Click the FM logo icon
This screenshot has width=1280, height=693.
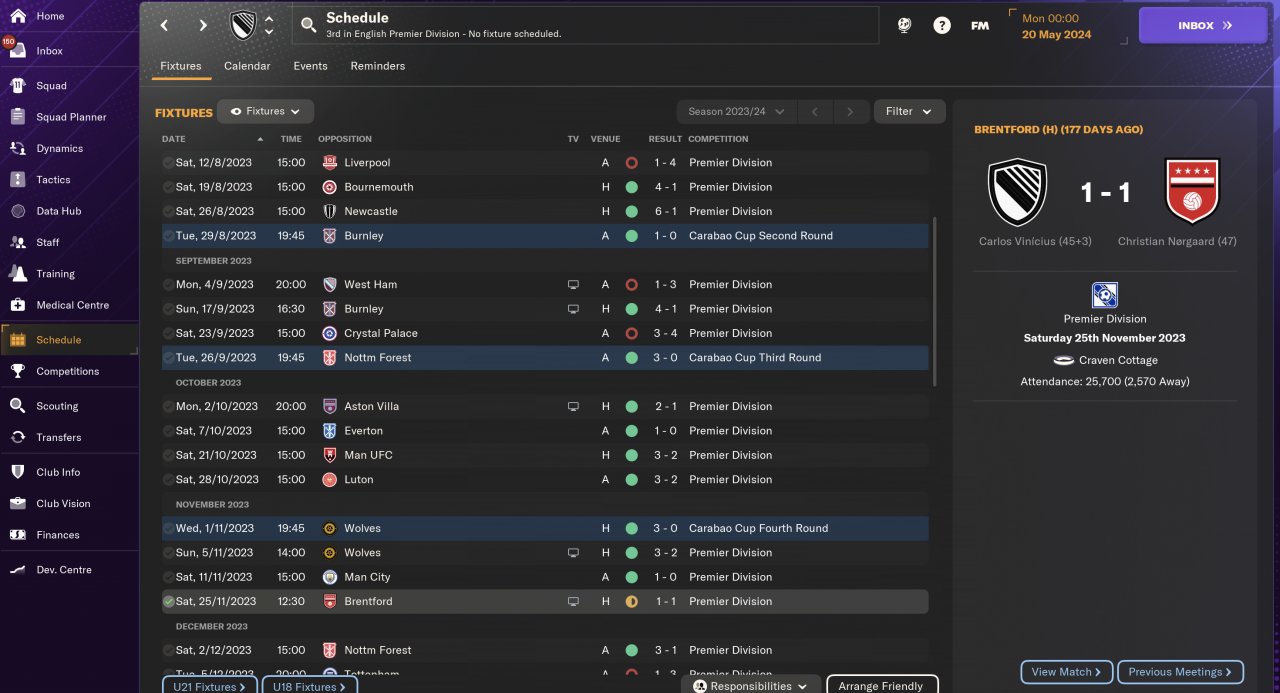[x=980, y=26]
